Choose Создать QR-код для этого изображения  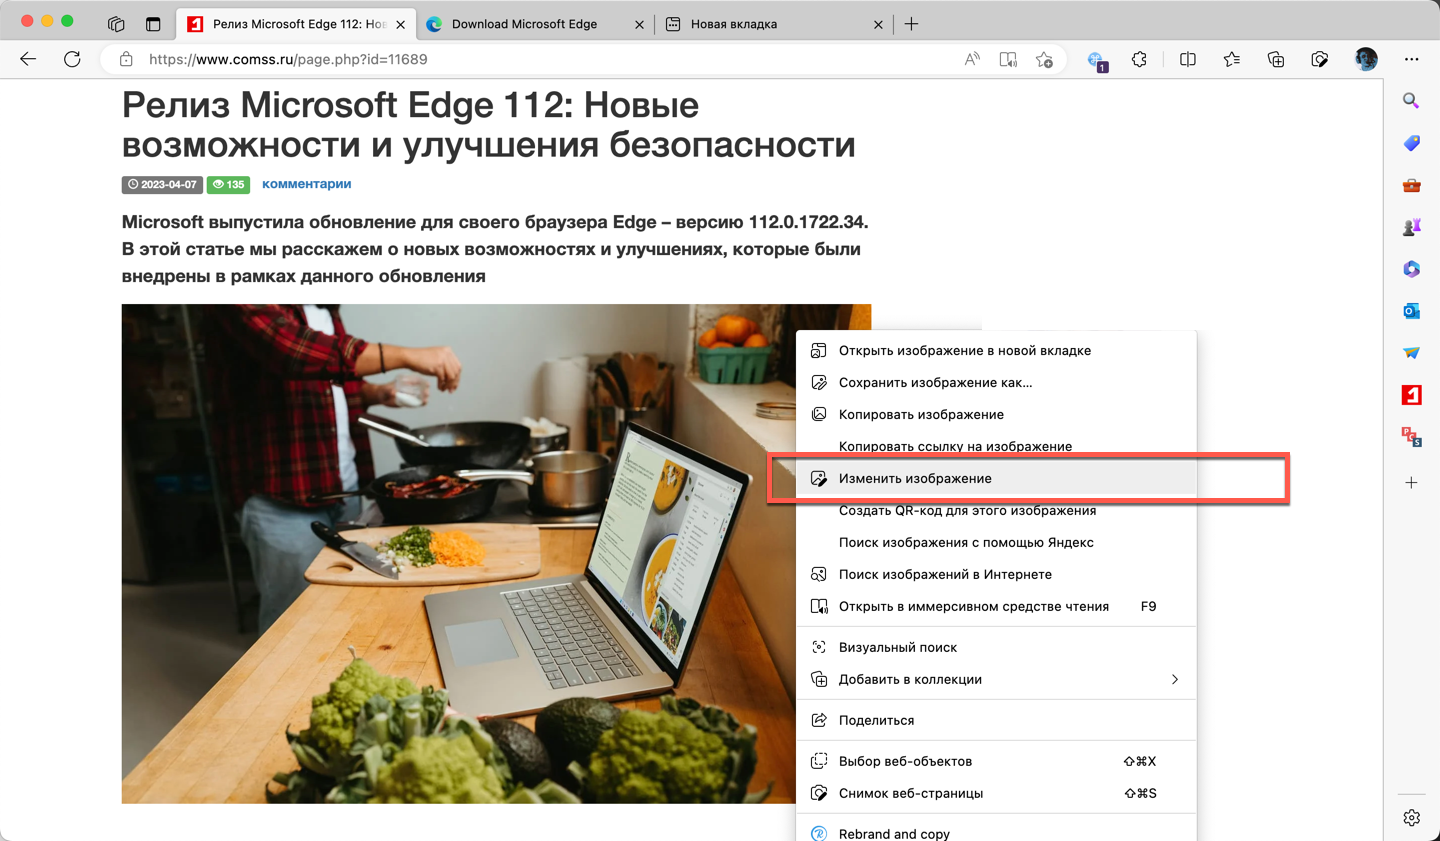996,510
